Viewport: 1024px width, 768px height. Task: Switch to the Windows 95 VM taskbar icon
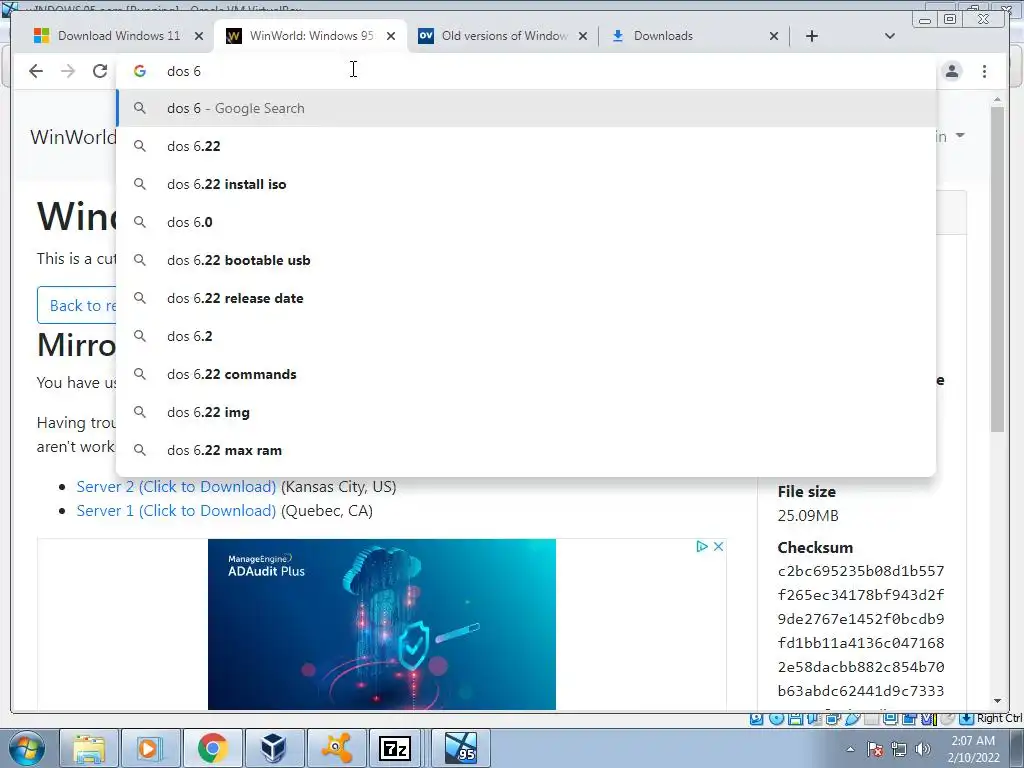point(460,748)
